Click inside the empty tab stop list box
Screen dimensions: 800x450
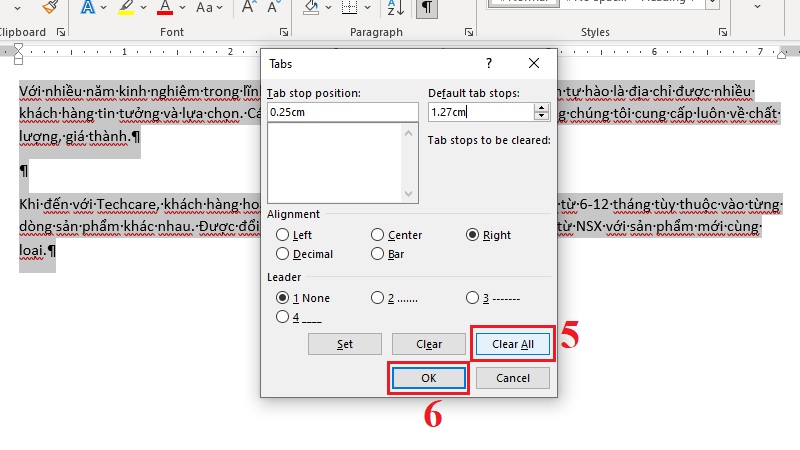335,163
